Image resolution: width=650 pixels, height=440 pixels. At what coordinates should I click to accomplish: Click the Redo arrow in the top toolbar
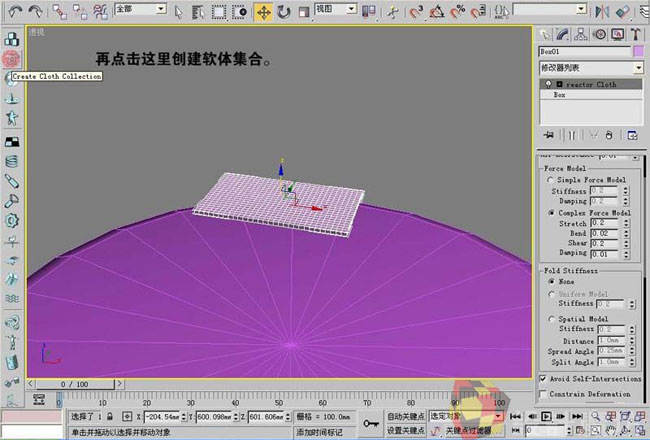(36, 11)
